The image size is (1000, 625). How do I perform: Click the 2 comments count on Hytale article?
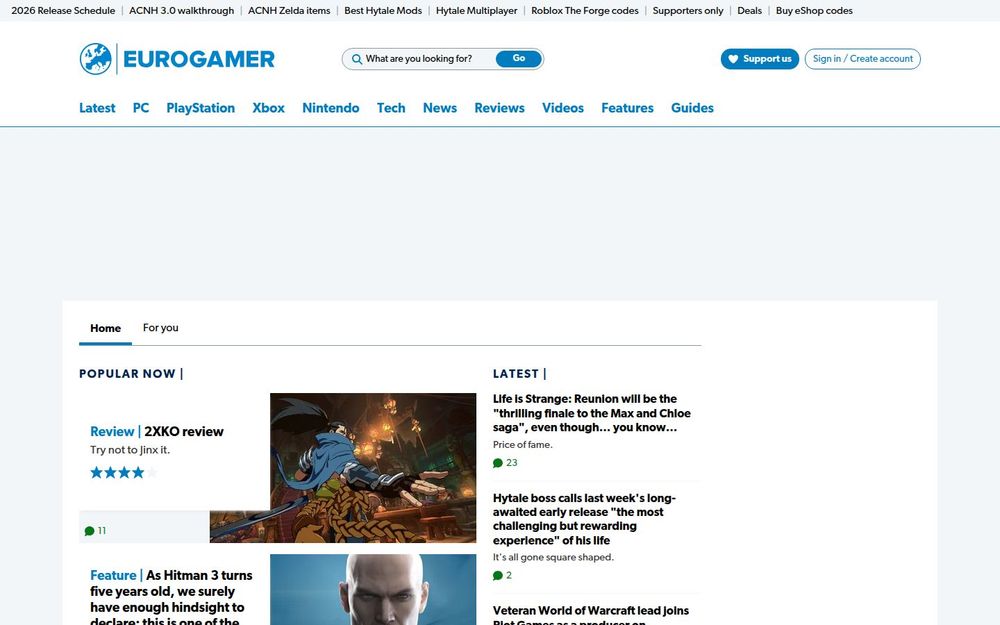tap(509, 575)
